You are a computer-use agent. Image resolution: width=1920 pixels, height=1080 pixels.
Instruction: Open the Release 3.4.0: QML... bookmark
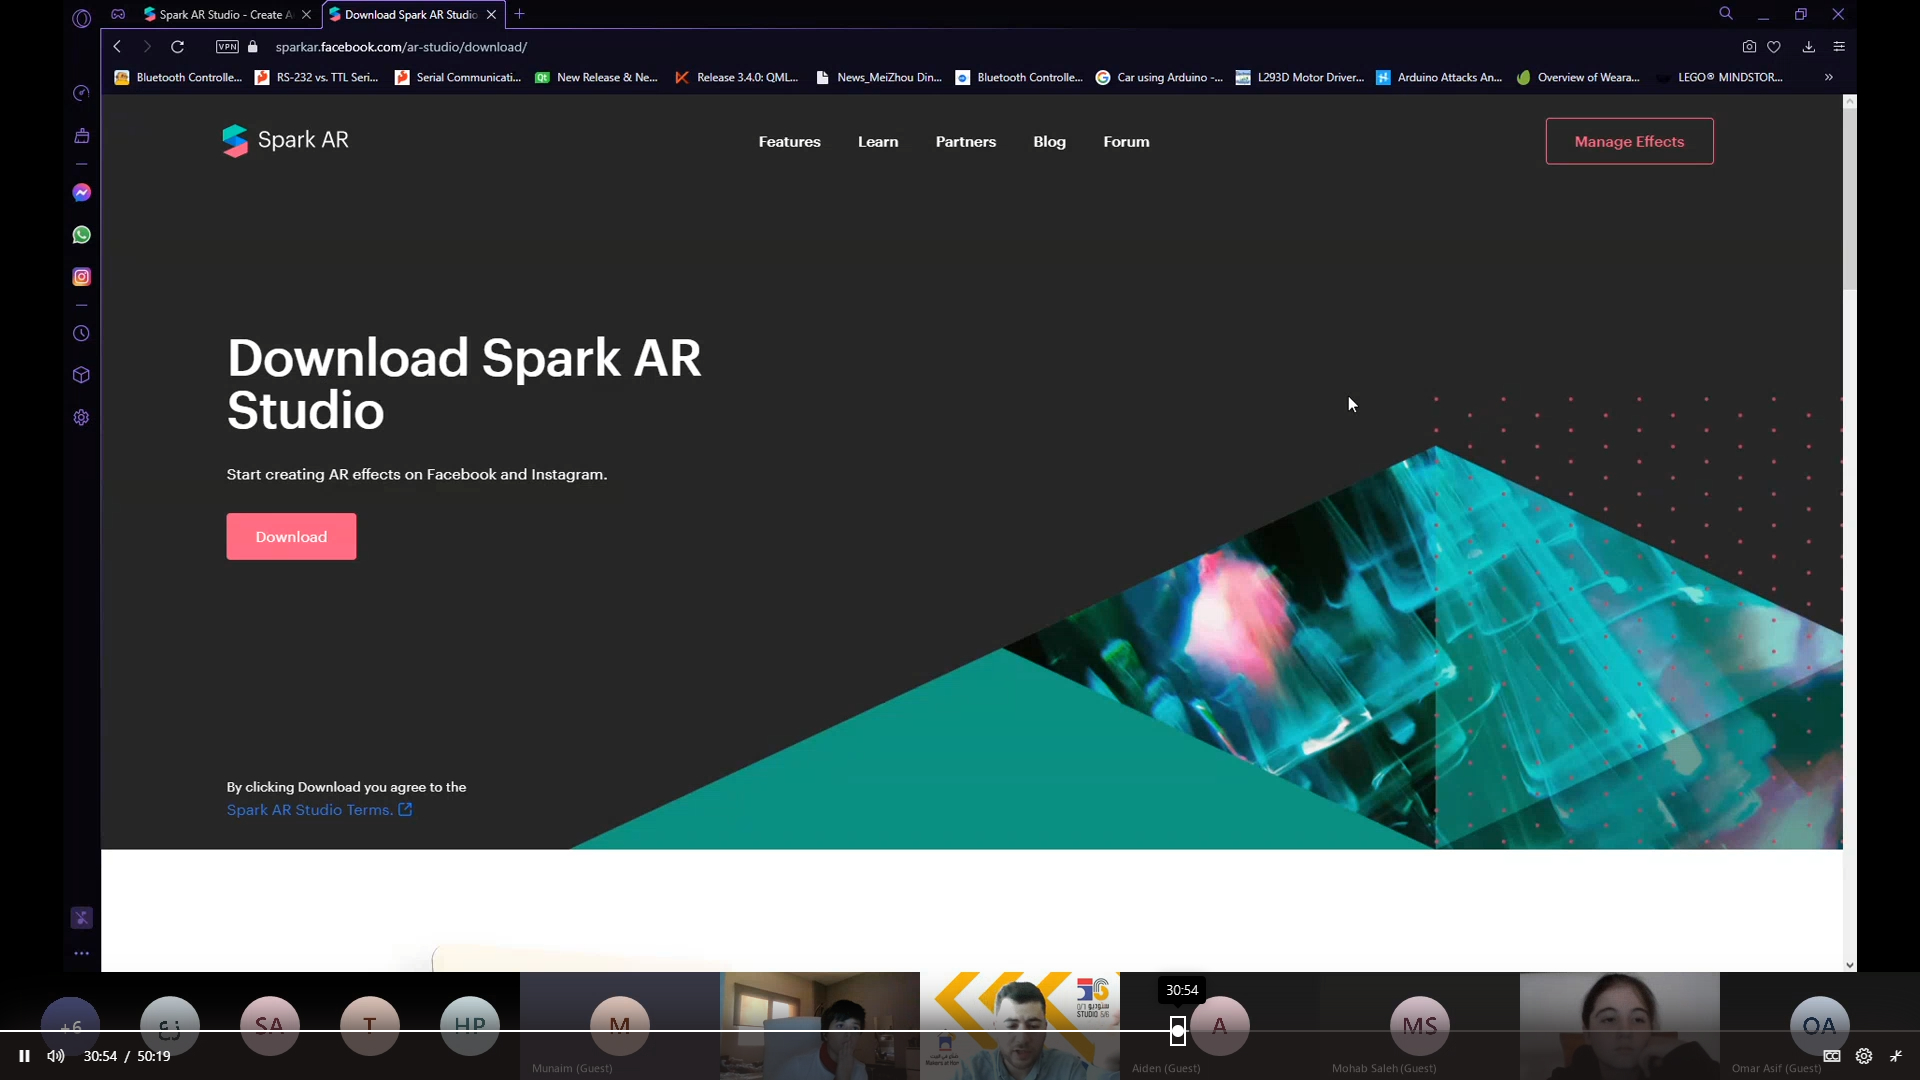point(737,77)
